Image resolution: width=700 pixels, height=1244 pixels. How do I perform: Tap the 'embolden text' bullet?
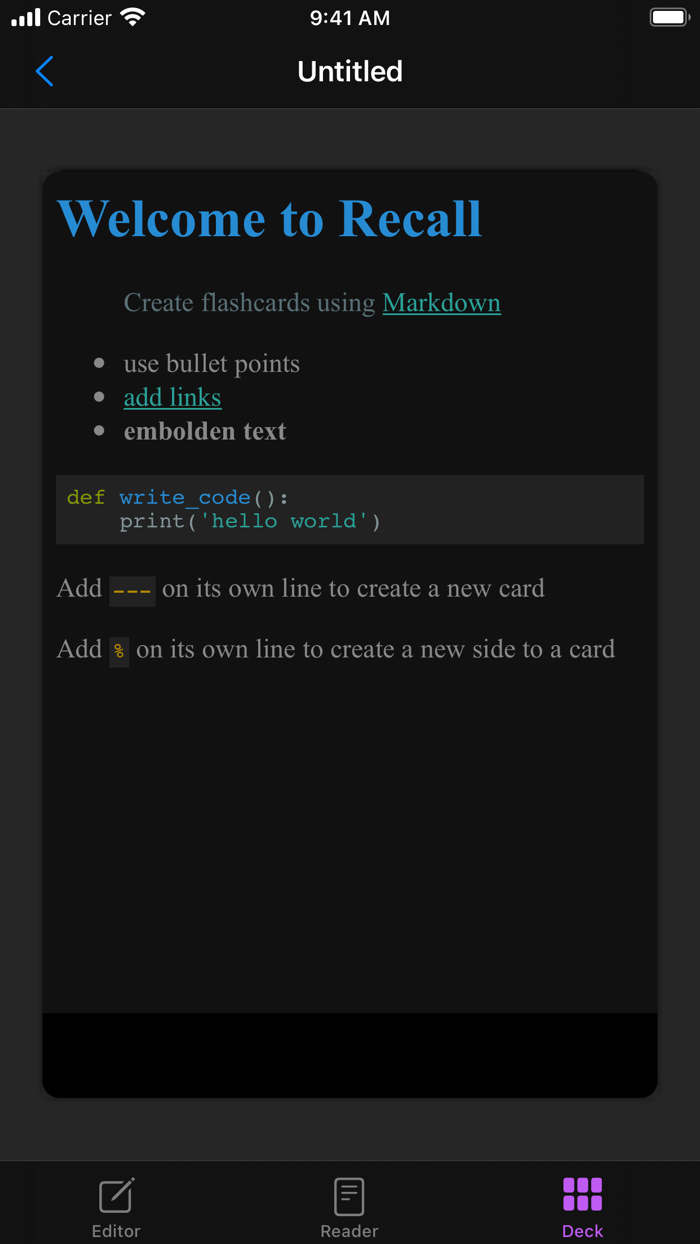(x=204, y=431)
